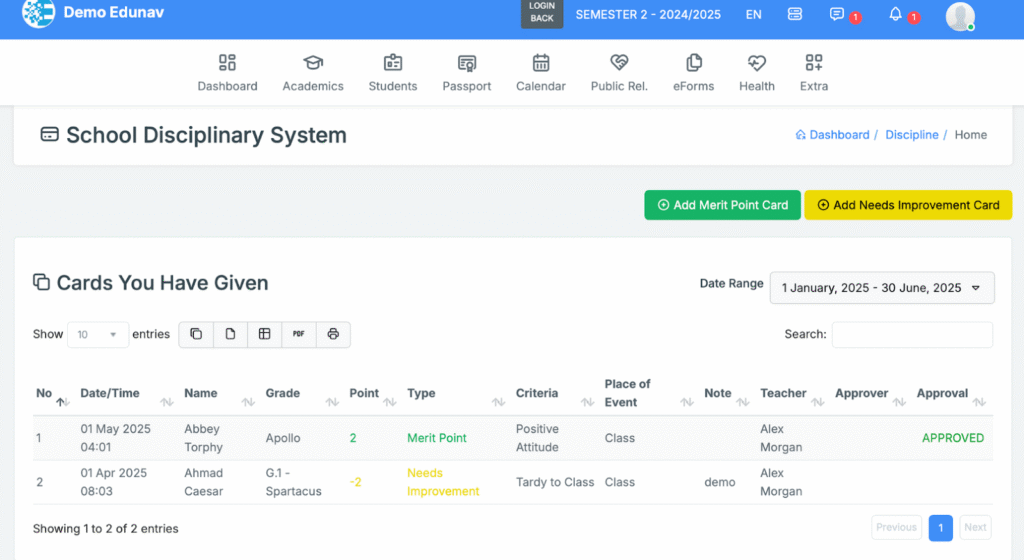Click the copy table export icon
The height and width of the screenshot is (560, 1024).
point(196,334)
